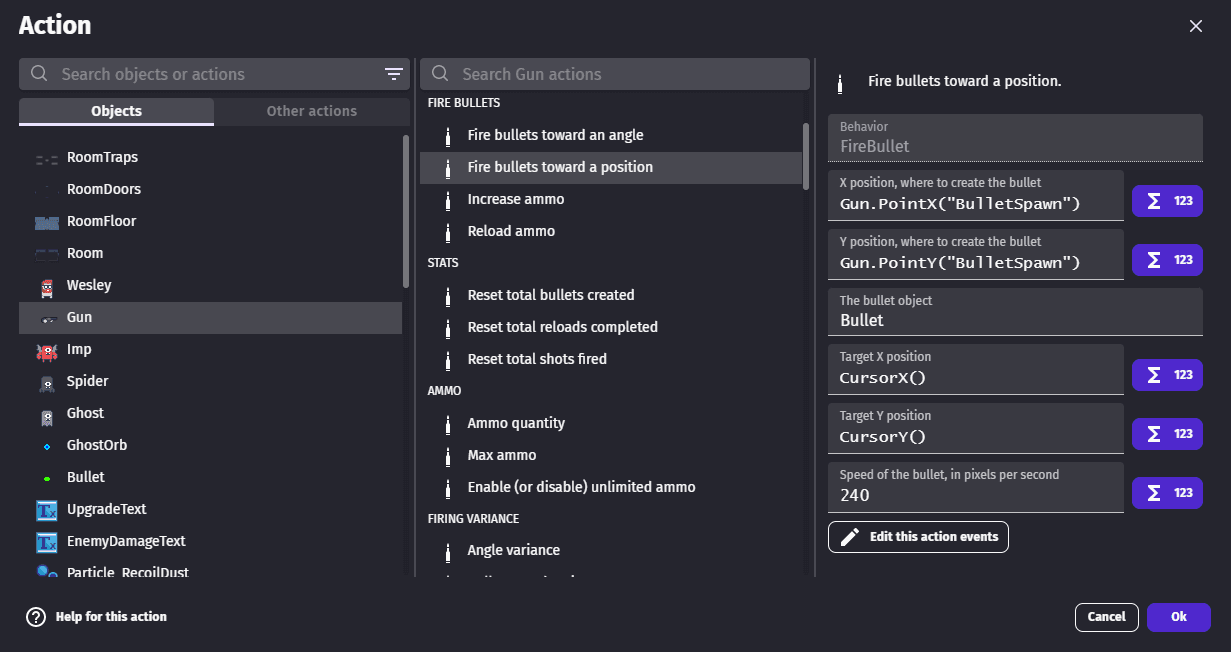This screenshot has height=652, width=1231.
Task: Click the UpgradeText text object icon
Action: coord(47,510)
